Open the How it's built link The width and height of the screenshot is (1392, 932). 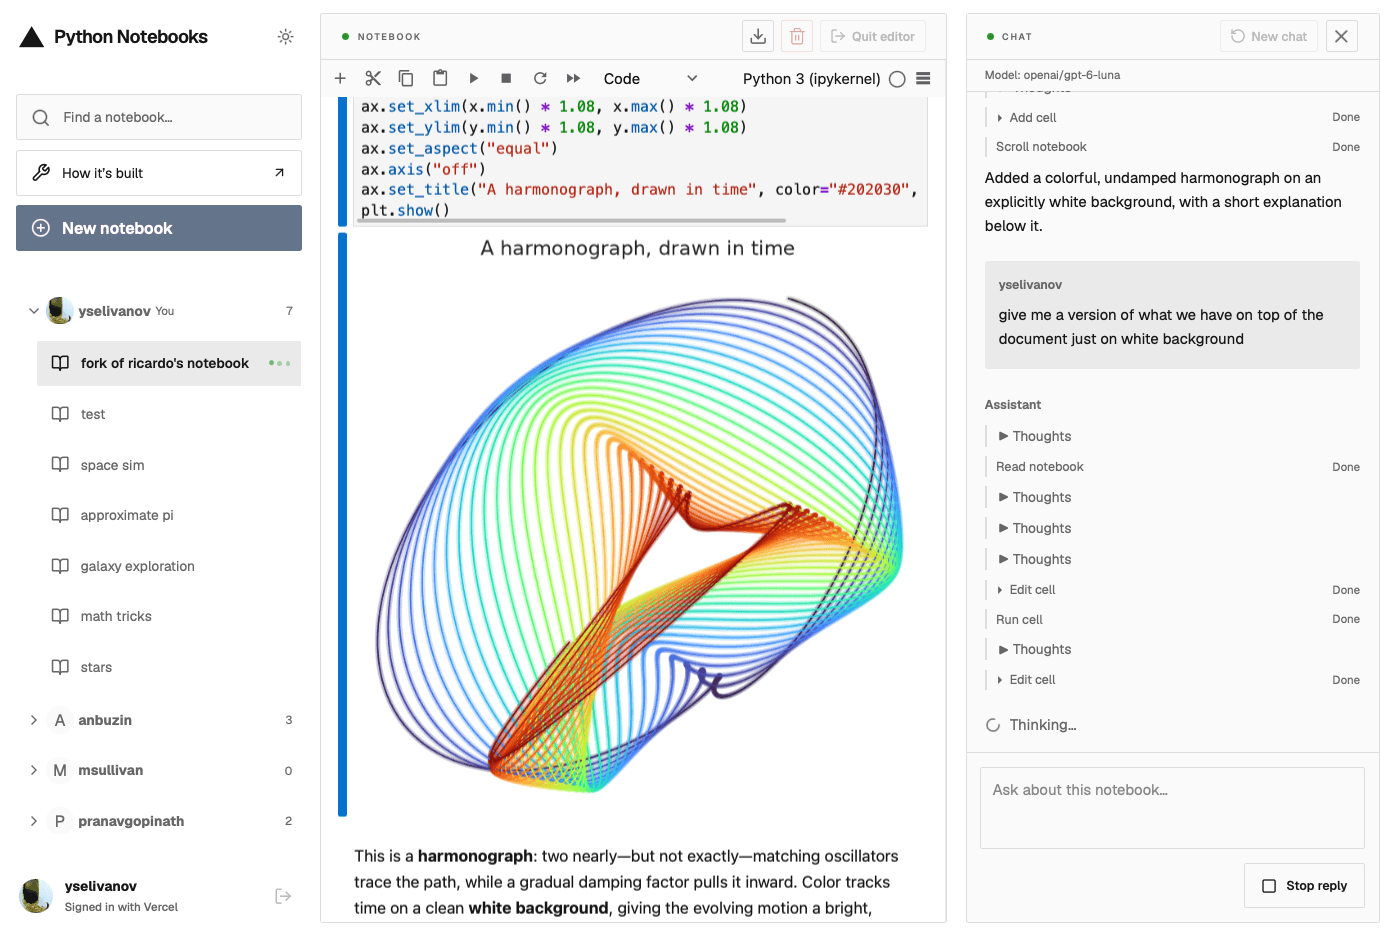159,173
